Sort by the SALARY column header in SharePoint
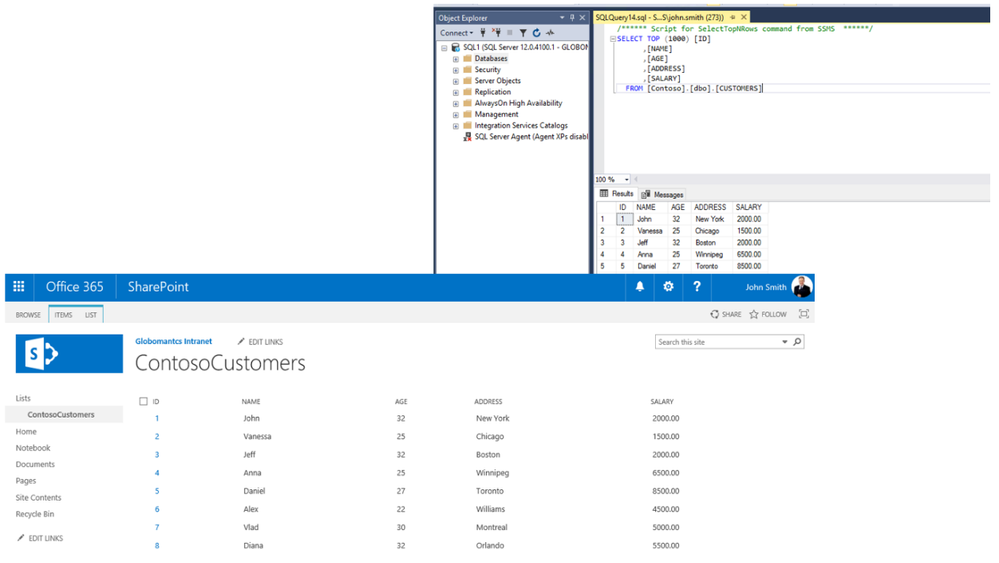Image resolution: width=999 pixels, height=563 pixels. click(x=662, y=401)
